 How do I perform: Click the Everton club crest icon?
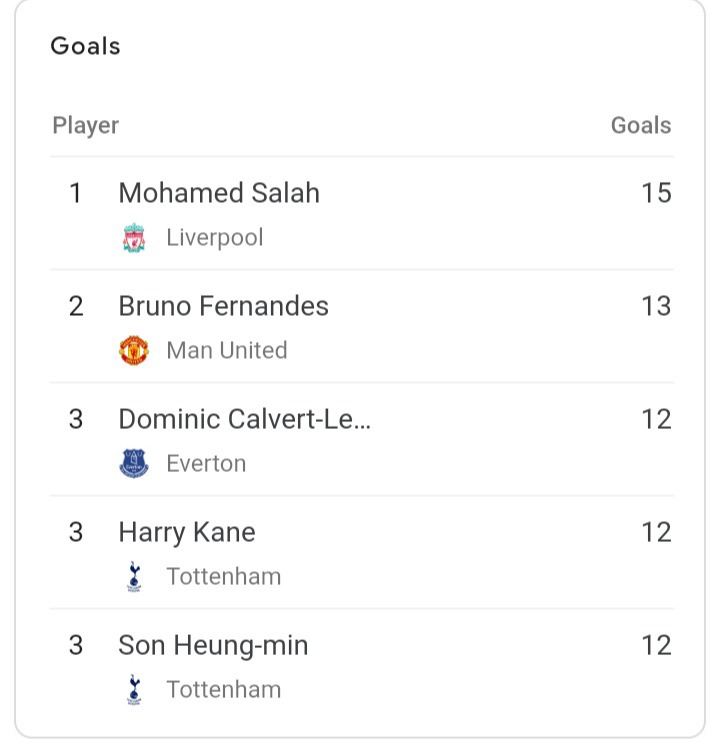pyautogui.click(x=134, y=463)
